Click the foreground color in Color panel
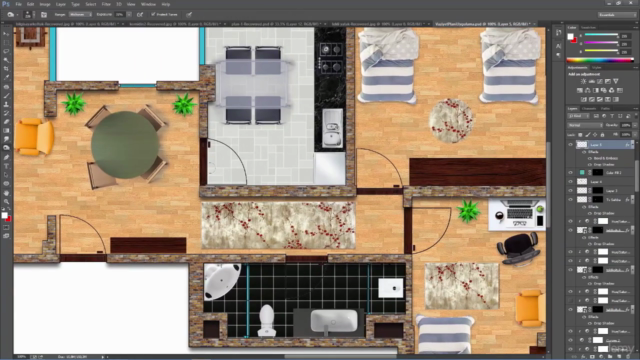The width and height of the screenshot is (640, 360). pos(571,37)
